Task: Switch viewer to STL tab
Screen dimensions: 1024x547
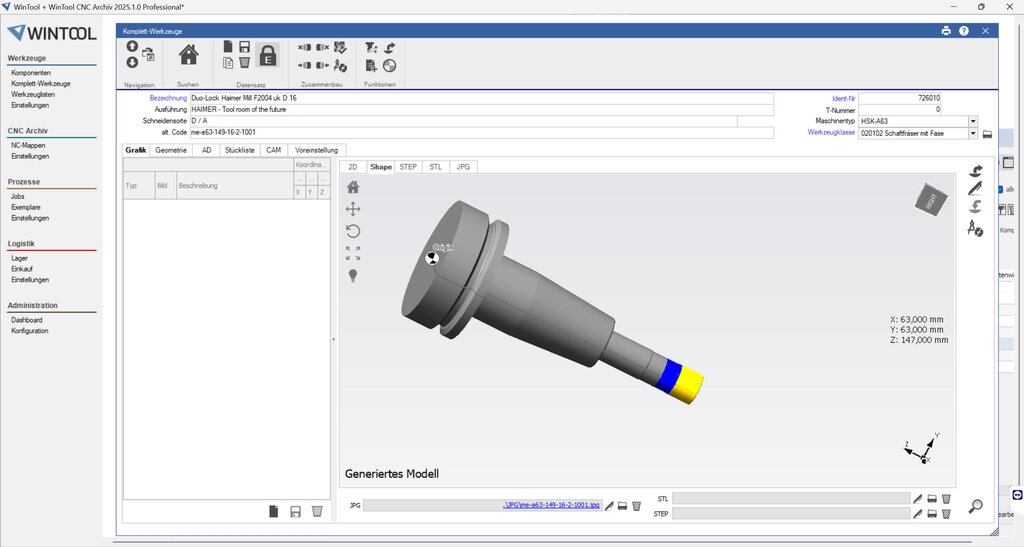Action: pos(436,167)
